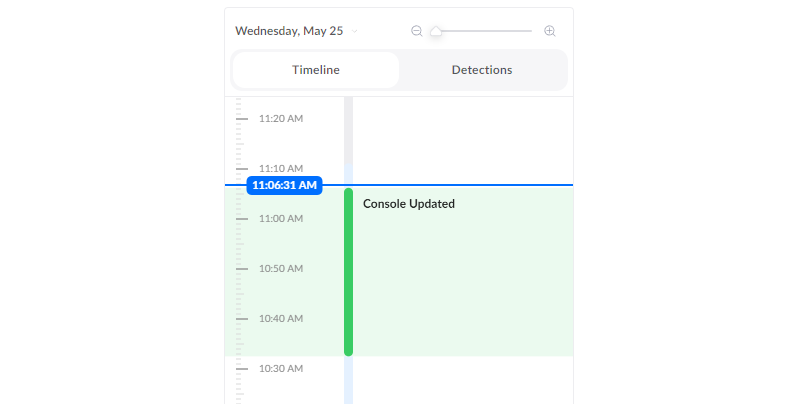This screenshot has height=404, width=800.
Task: Jump to 11:20 AM on timeline
Action: click(281, 118)
